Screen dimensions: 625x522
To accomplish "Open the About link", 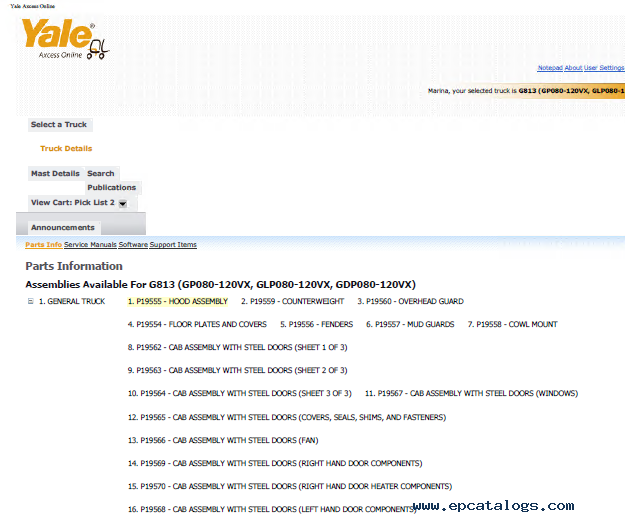I will pos(573,68).
